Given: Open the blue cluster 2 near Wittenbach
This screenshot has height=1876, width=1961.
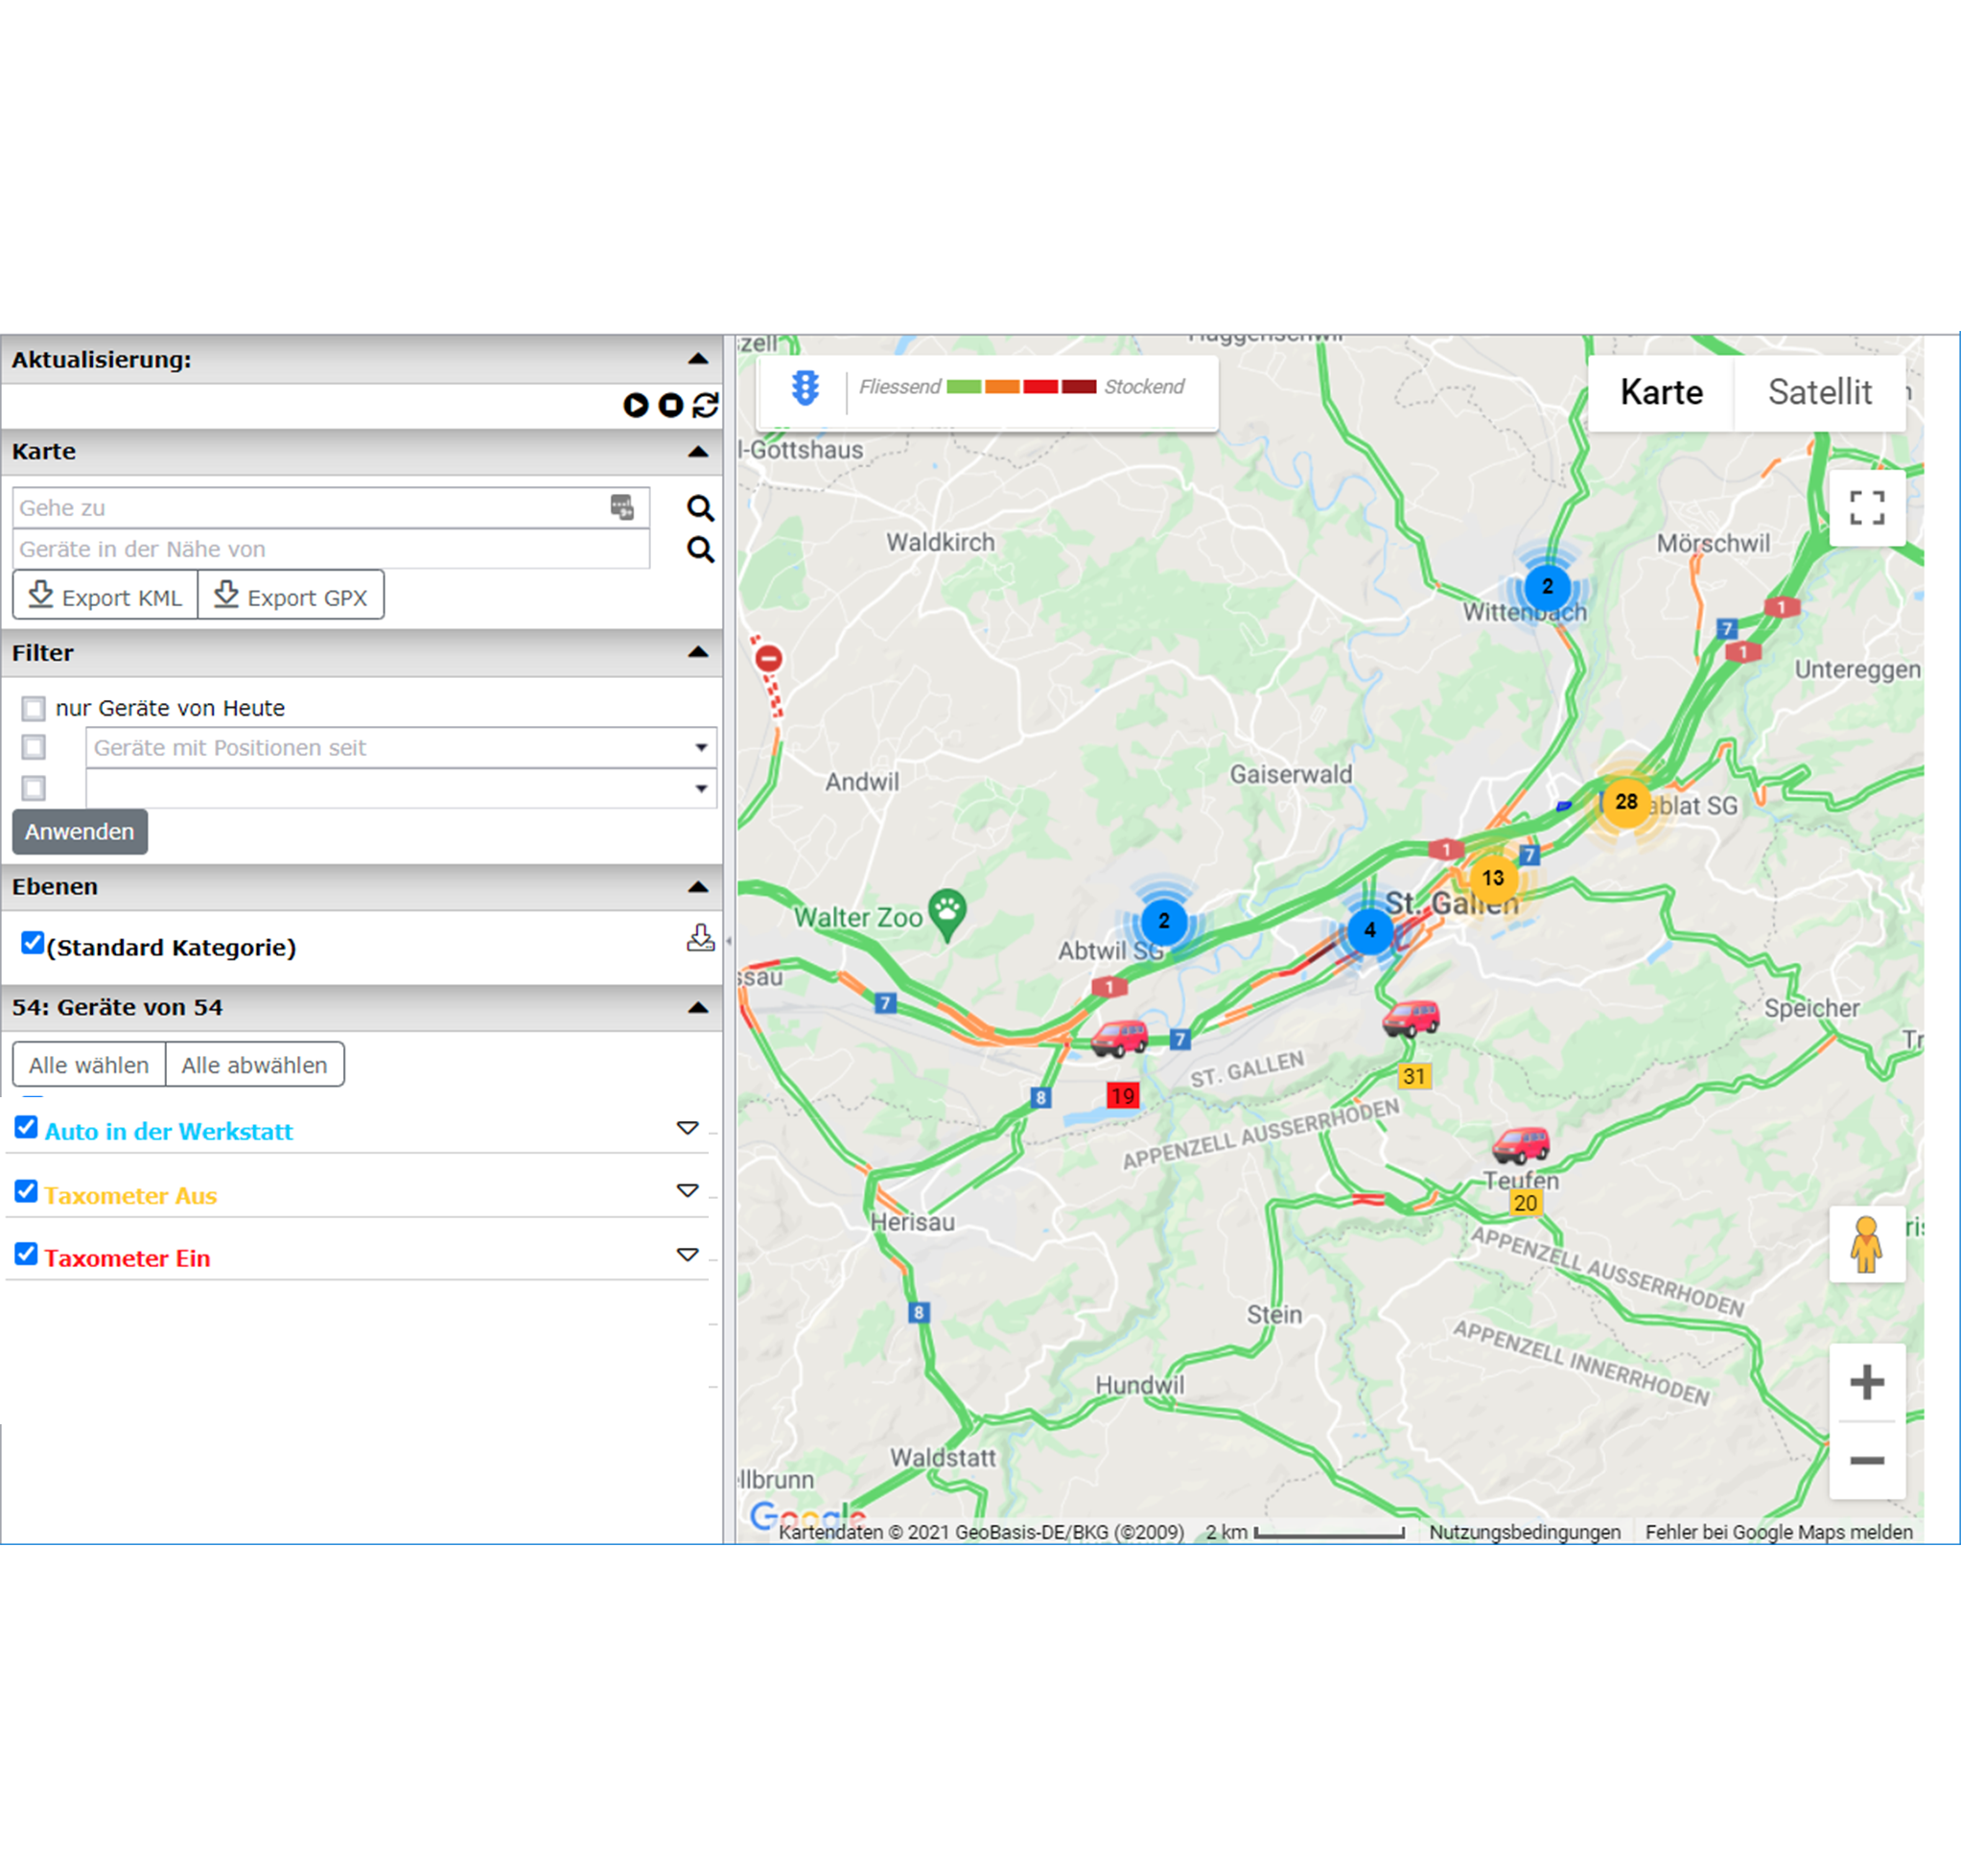Looking at the screenshot, I should pyautogui.click(x=1547, y=587).
